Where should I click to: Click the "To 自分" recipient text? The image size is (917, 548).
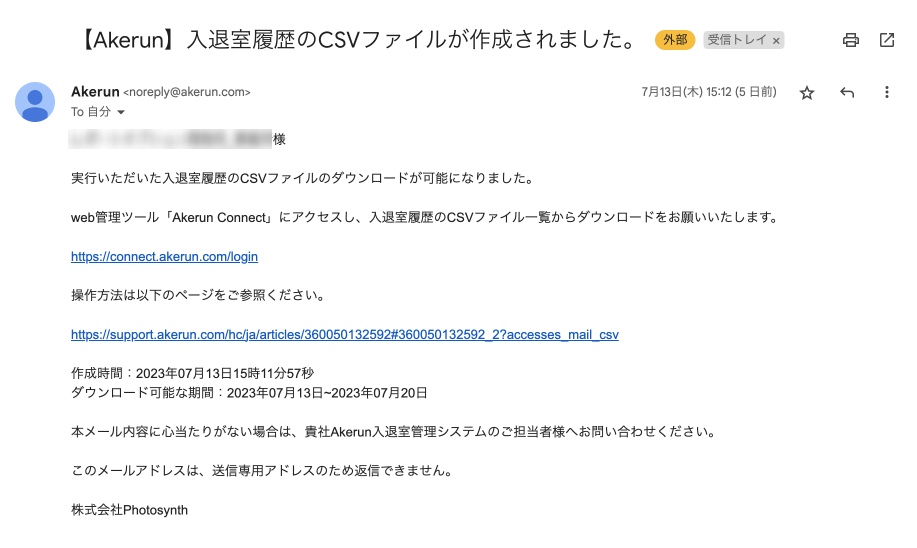click(x=91, y=112)
